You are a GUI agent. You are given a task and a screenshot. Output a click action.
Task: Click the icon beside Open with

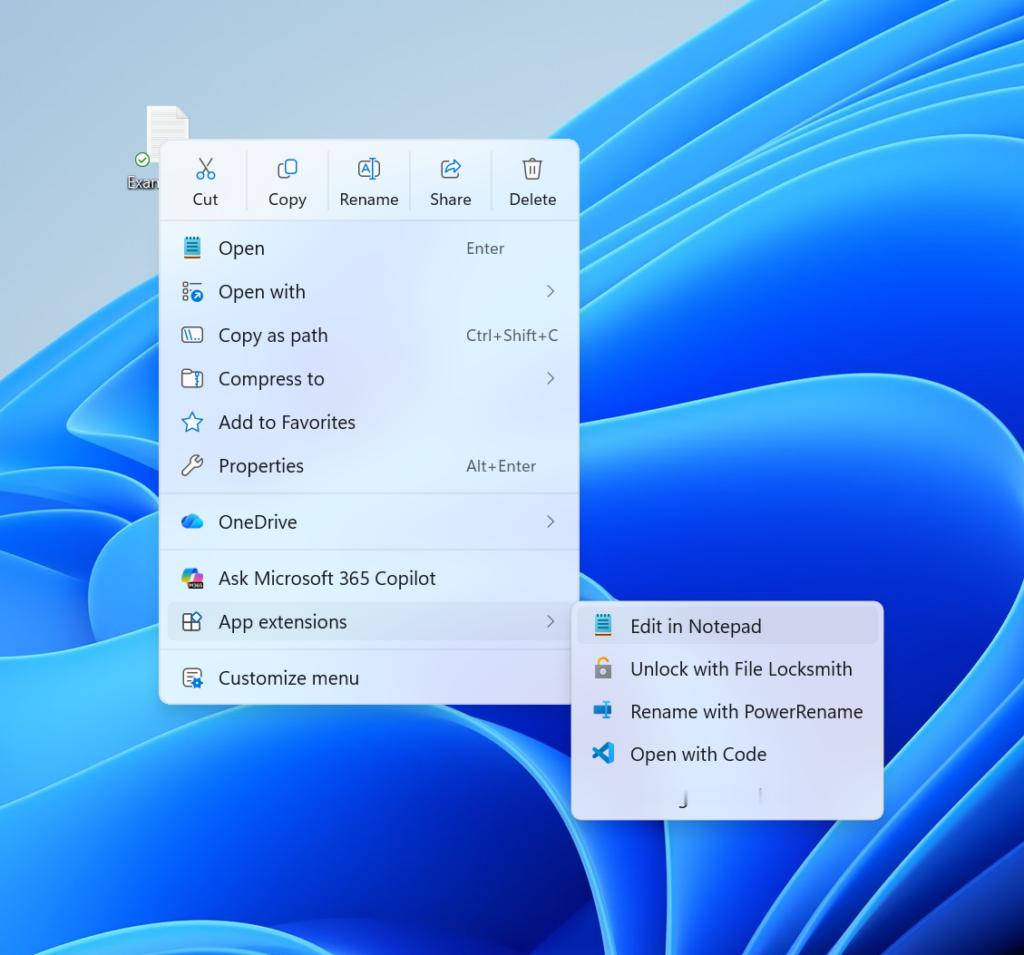[x=192, y=291]
